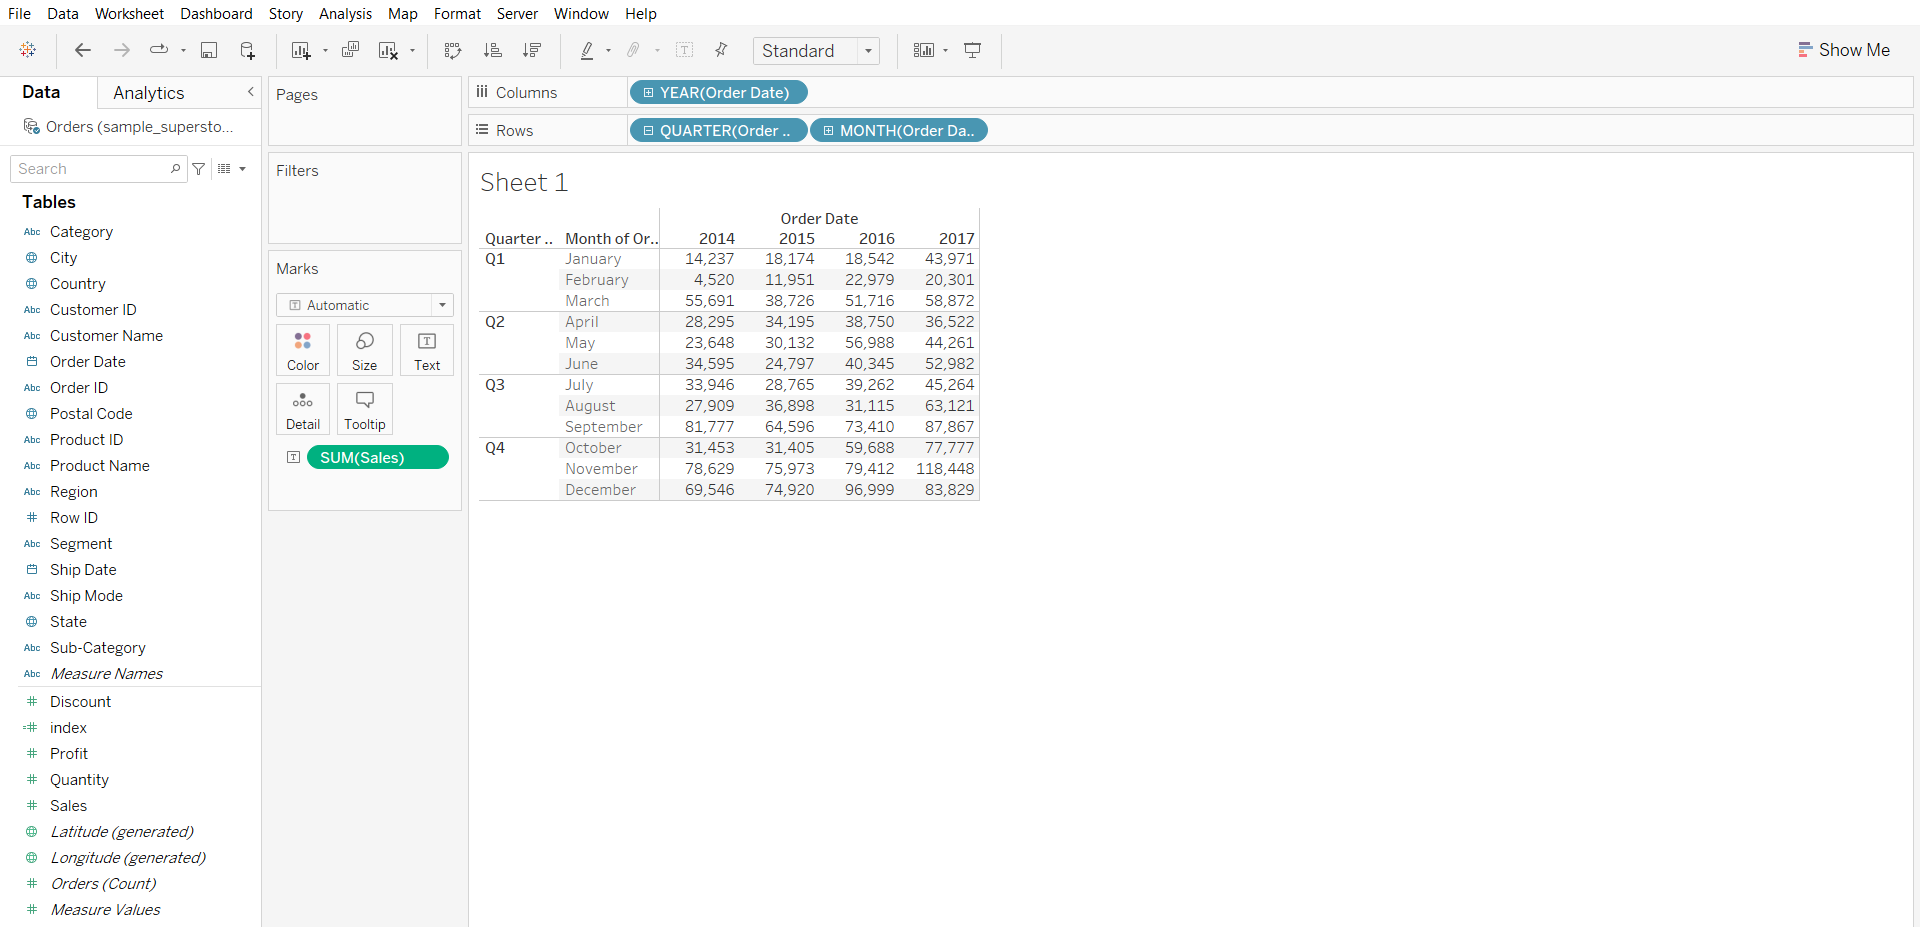
Task: Click the Tooltip button in Marks
Action: pos(364,409)
